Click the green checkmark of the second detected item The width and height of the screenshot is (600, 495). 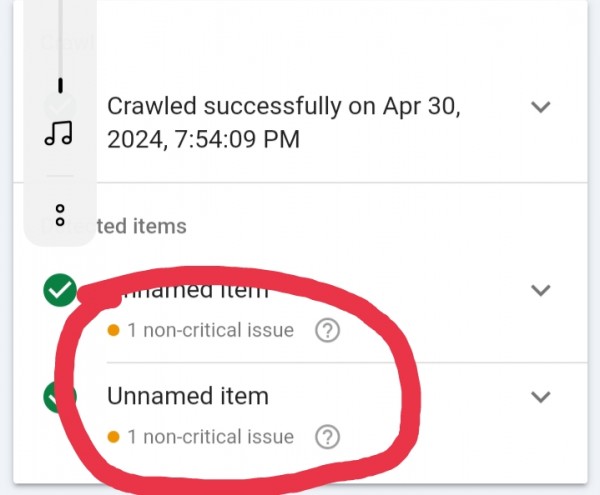click(x=55, y=397)
